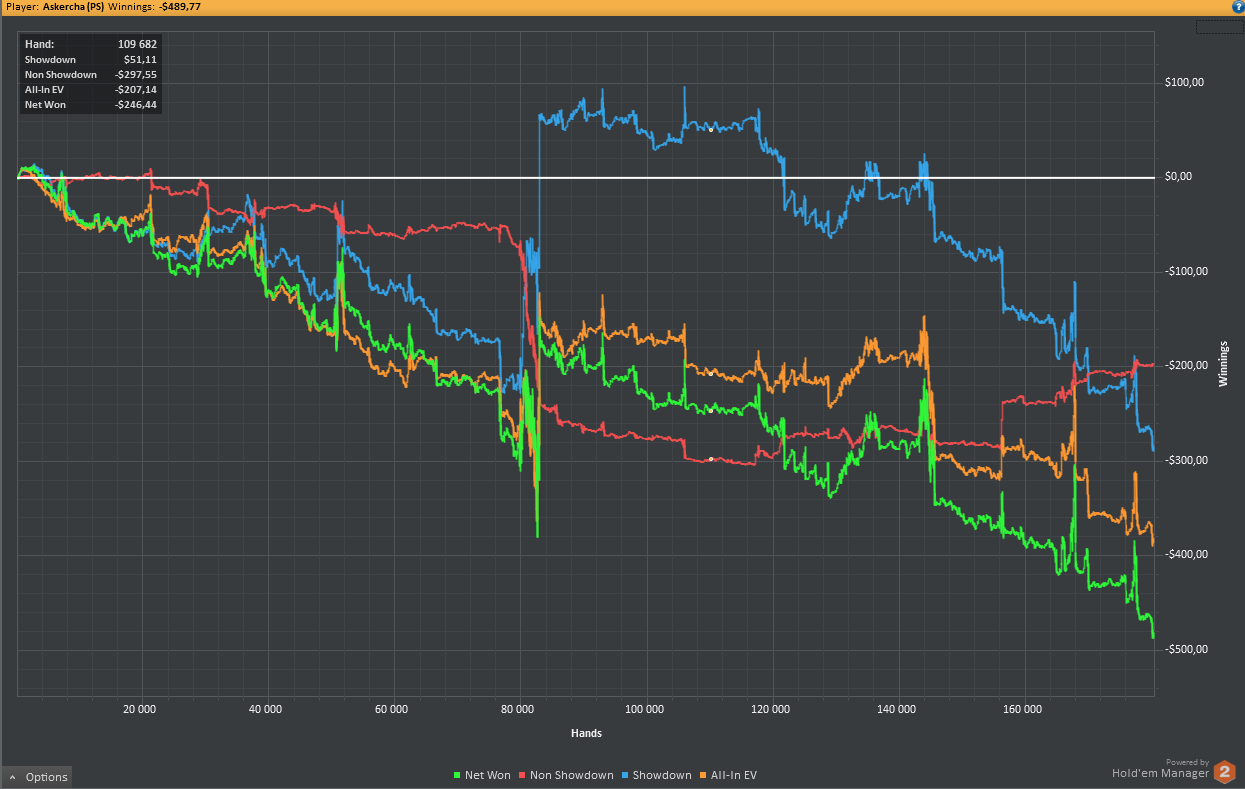
Task: Click the green Net Won legend square
Action: 457,776
